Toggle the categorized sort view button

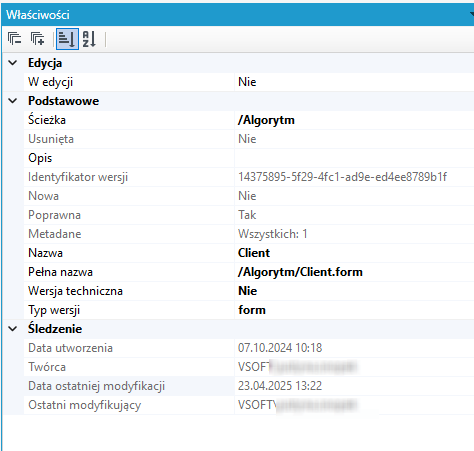[x=67, y=39]
